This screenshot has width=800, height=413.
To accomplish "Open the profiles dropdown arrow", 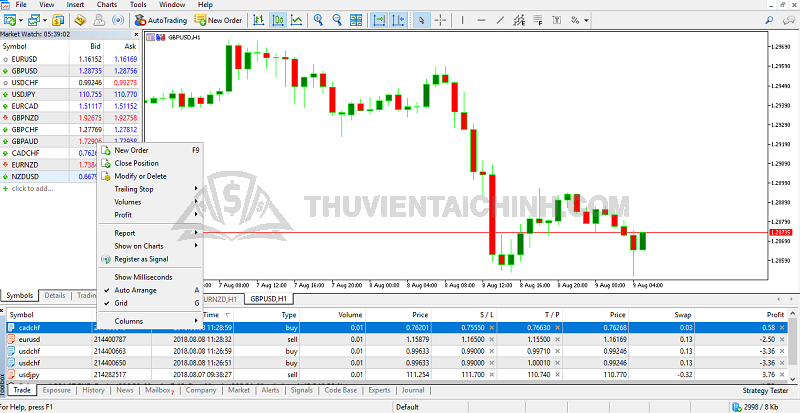I will tap(45, 20).
